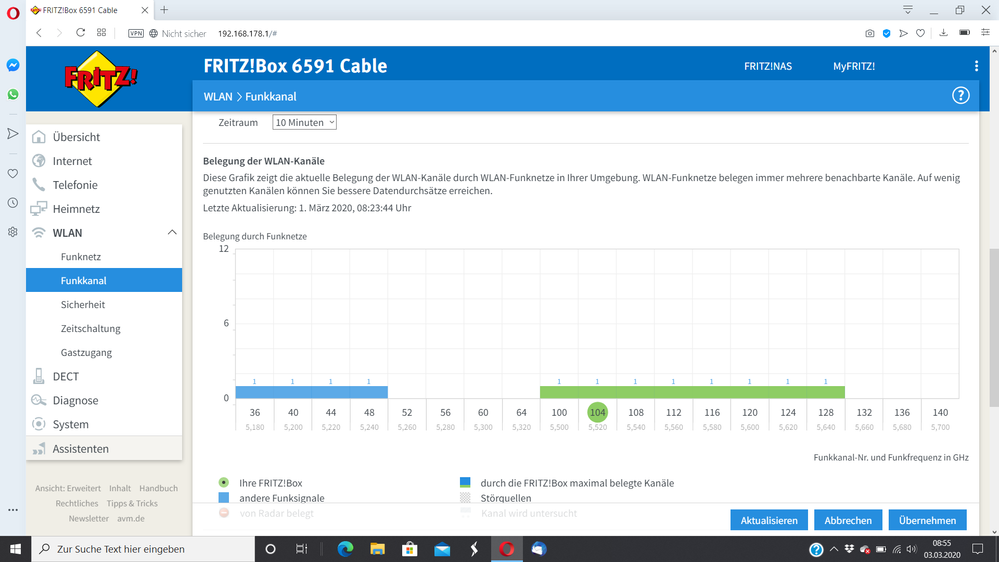999x562 pixels.
Task: Open the Zeitraum 10 Minuten dropdown
Action: (305, 122)
